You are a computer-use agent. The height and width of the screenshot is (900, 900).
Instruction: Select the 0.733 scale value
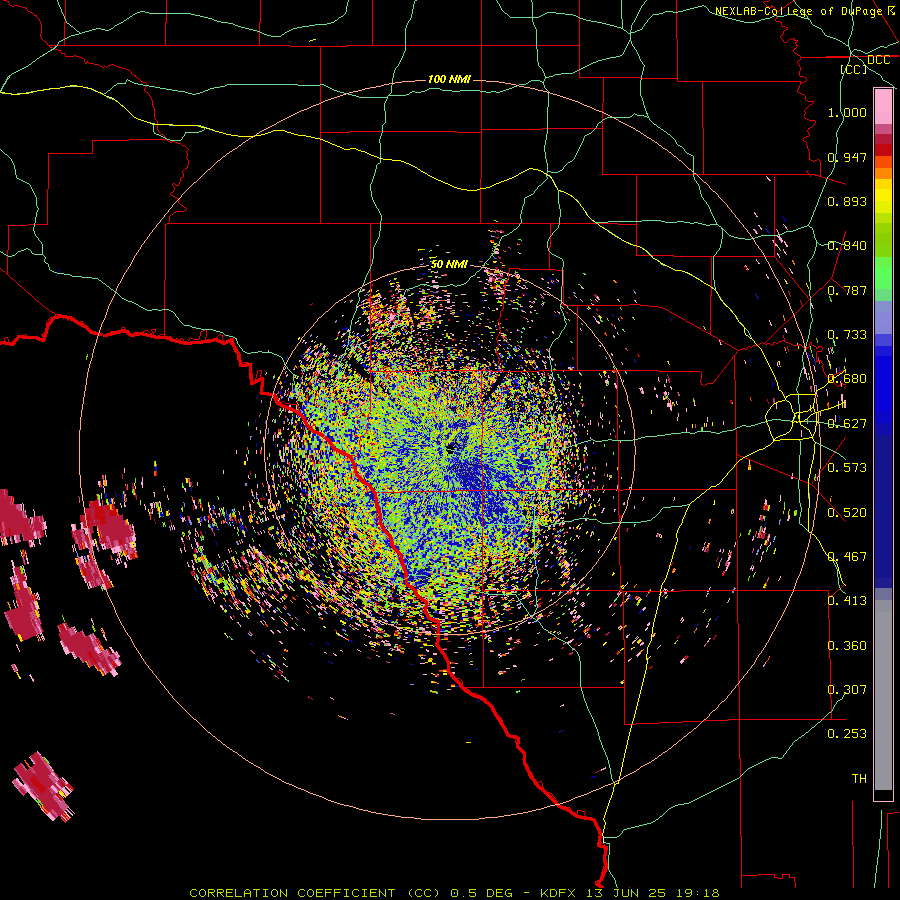(847, 335)
